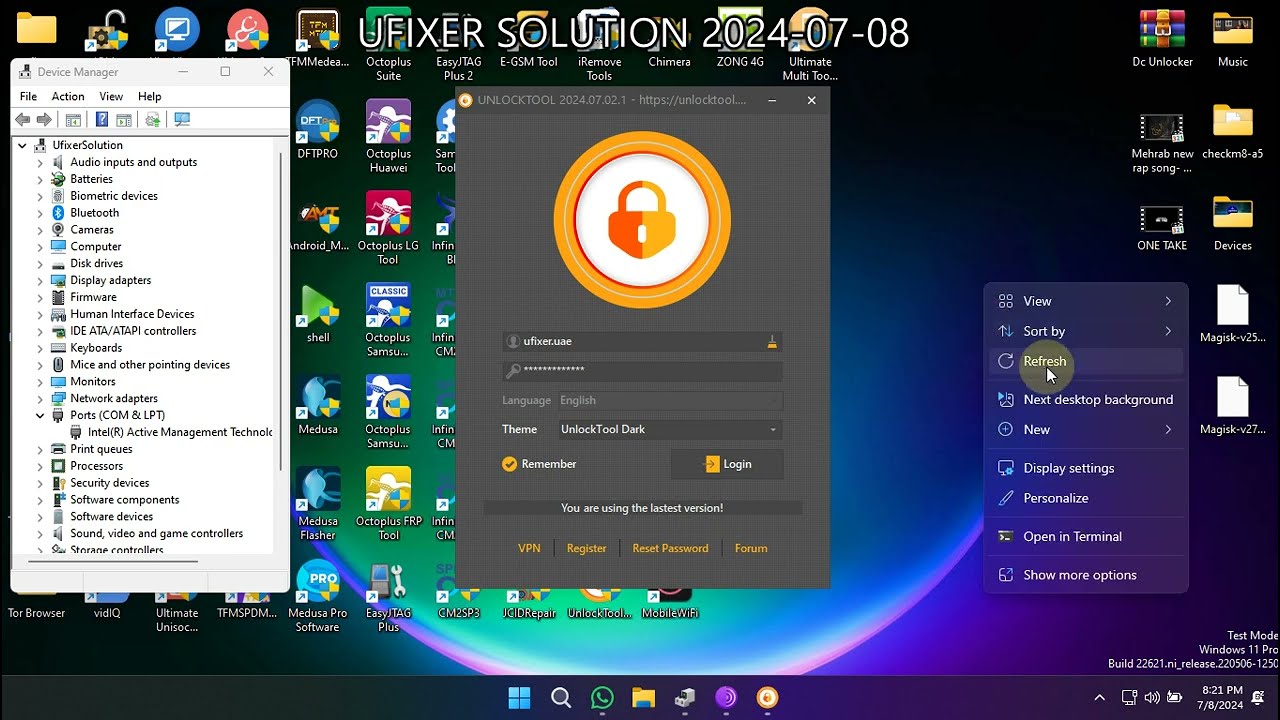
Task: Expand the Keyboards tree node
Action: click(x=40, y=348)
